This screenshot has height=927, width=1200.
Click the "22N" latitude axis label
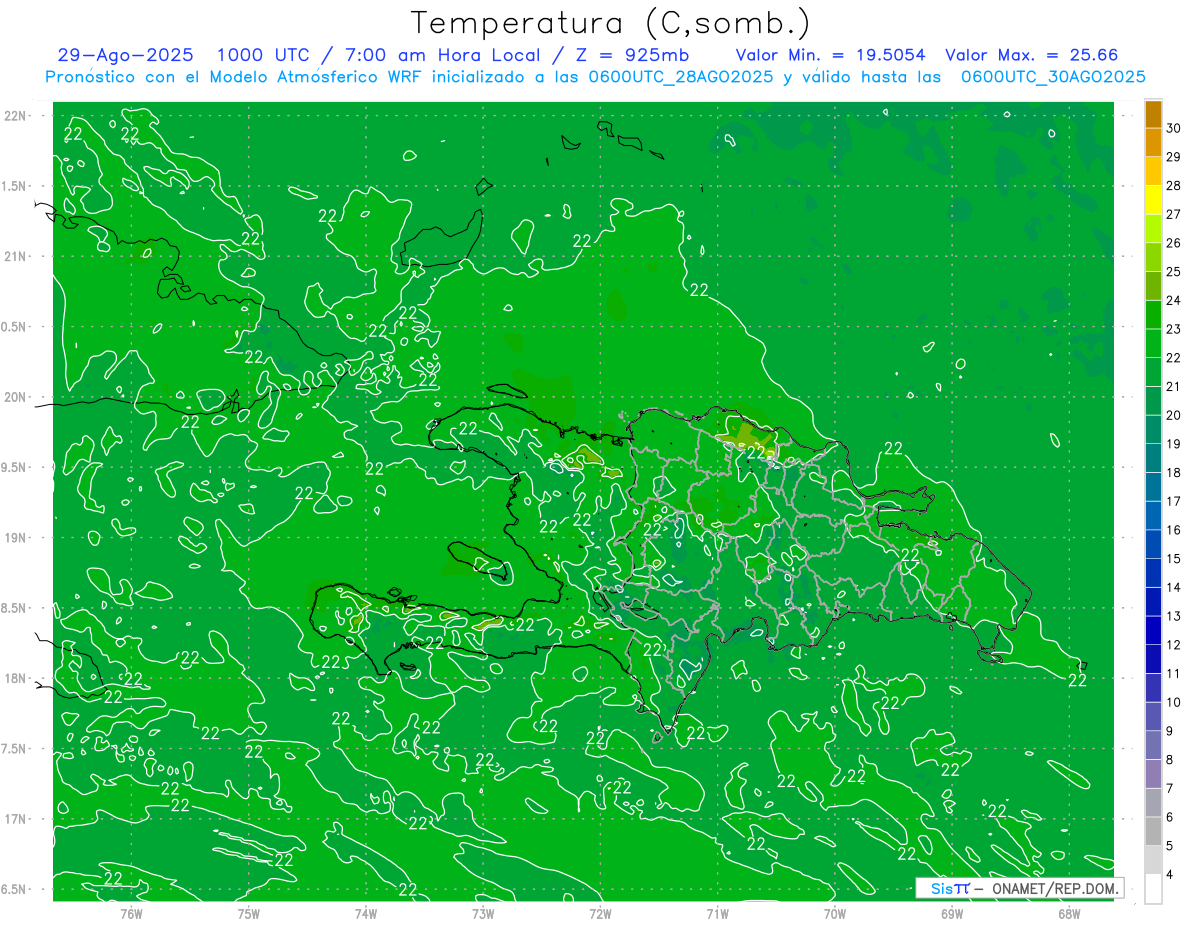point(17,116)
